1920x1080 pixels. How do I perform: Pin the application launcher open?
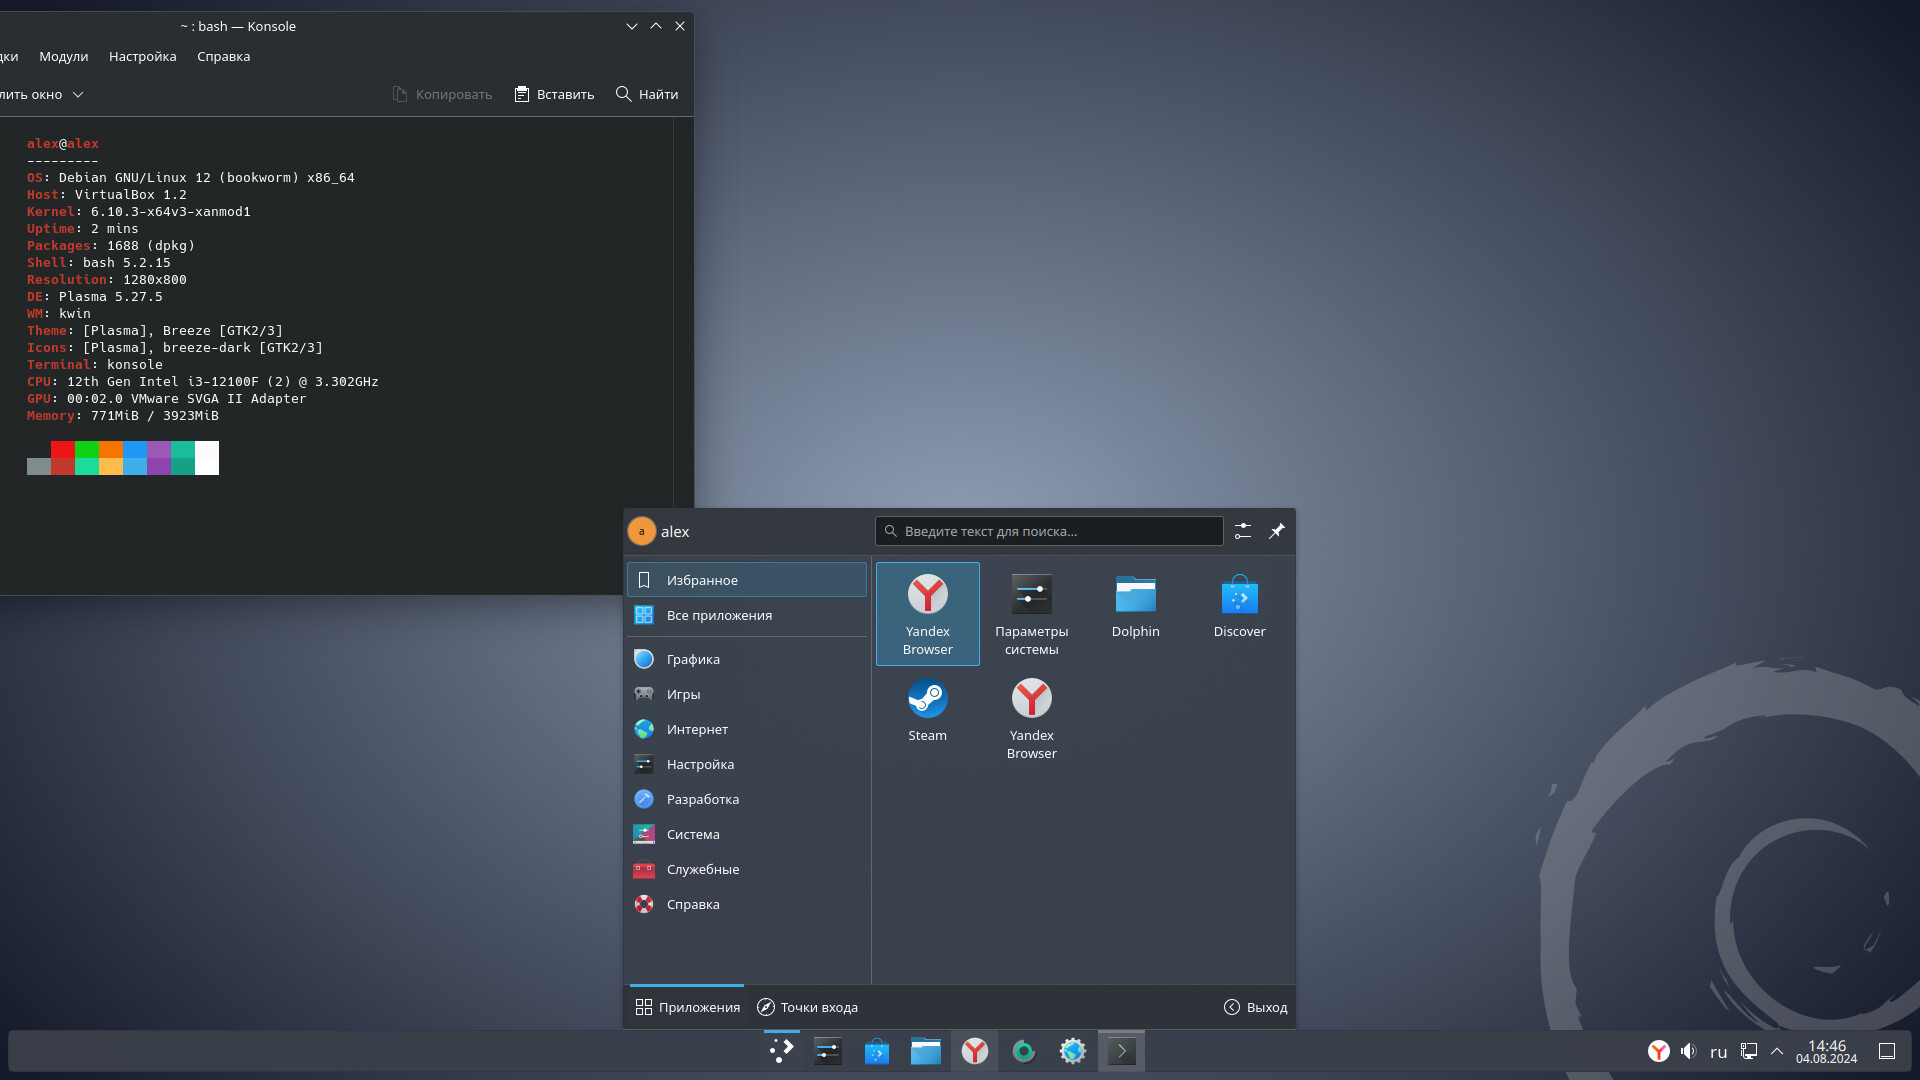1277,531
